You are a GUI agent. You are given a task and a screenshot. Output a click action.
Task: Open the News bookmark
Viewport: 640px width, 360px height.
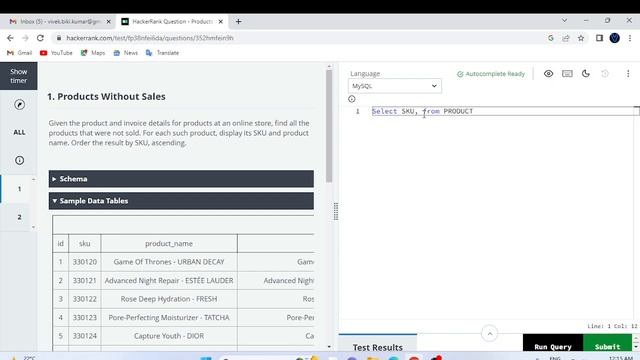pyautogui.click(x=126, y=53)
